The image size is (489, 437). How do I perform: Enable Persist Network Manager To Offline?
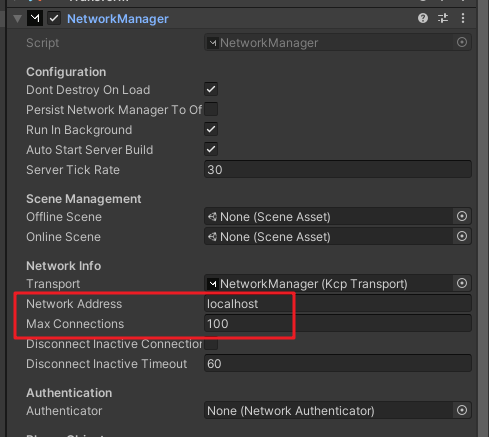coord(211,109)
